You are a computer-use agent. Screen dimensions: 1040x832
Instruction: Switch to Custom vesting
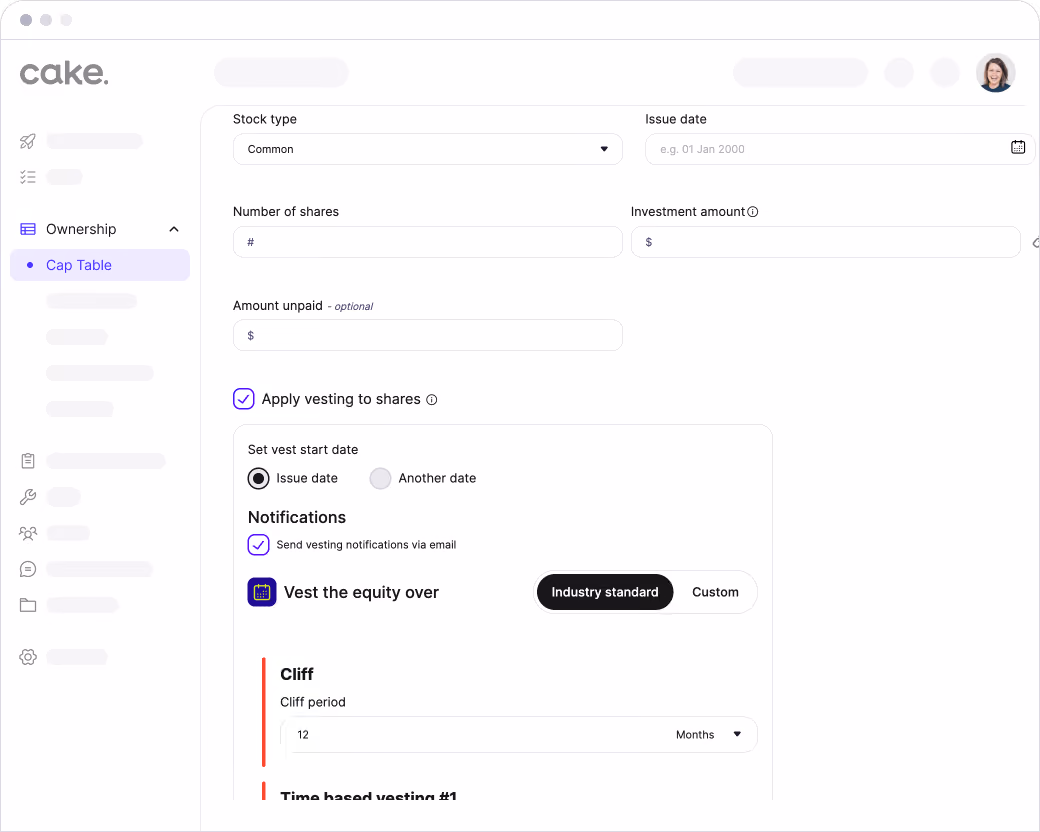click(x=715, y=592)
